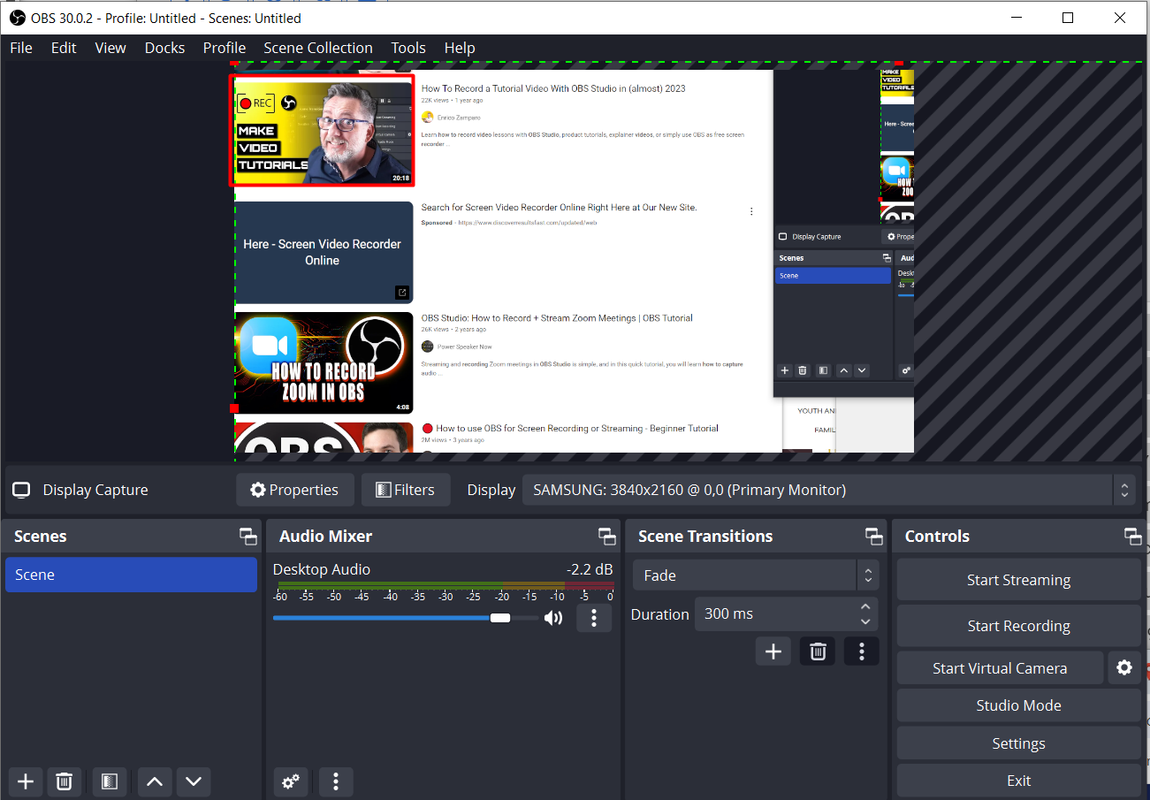The height and width of the screenshot is (800, 1150).
Task: Adjust Desktop Audio volume slider handle
Action: 500,618
